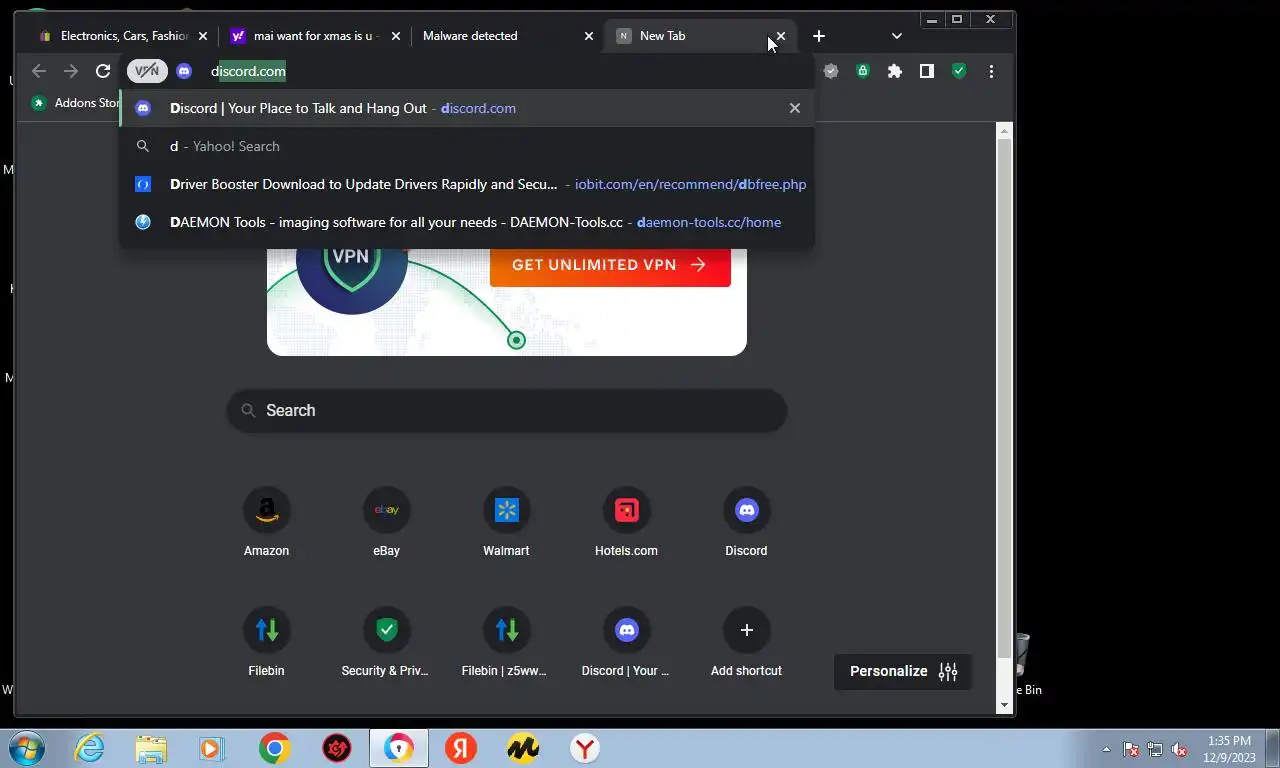Open the eBay shortcut
This screenshot has width=1280, height=768.
pyautogui.click(x=386, y=523)
